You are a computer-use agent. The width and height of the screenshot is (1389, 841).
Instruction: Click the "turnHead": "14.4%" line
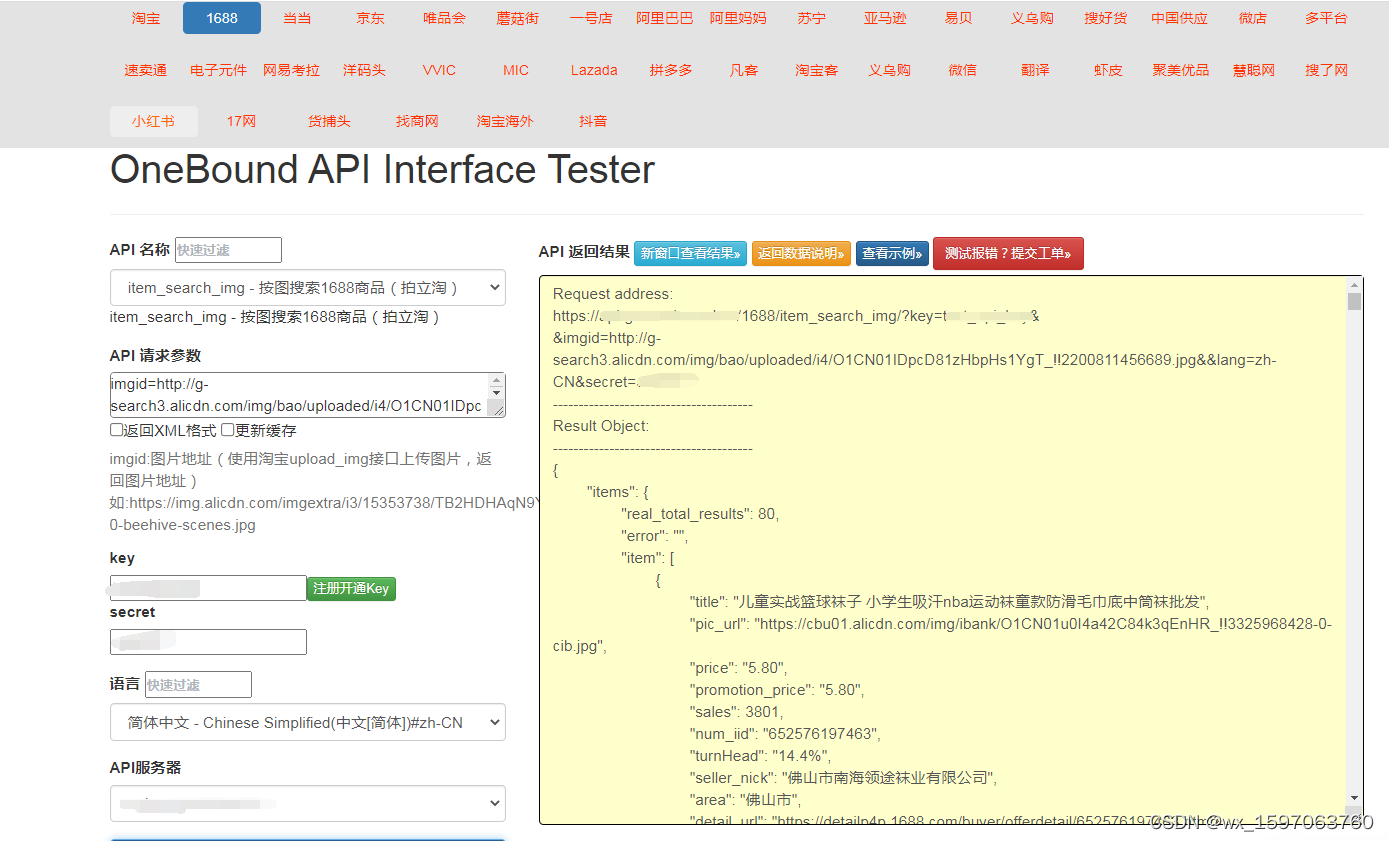(x=760, y=756)
